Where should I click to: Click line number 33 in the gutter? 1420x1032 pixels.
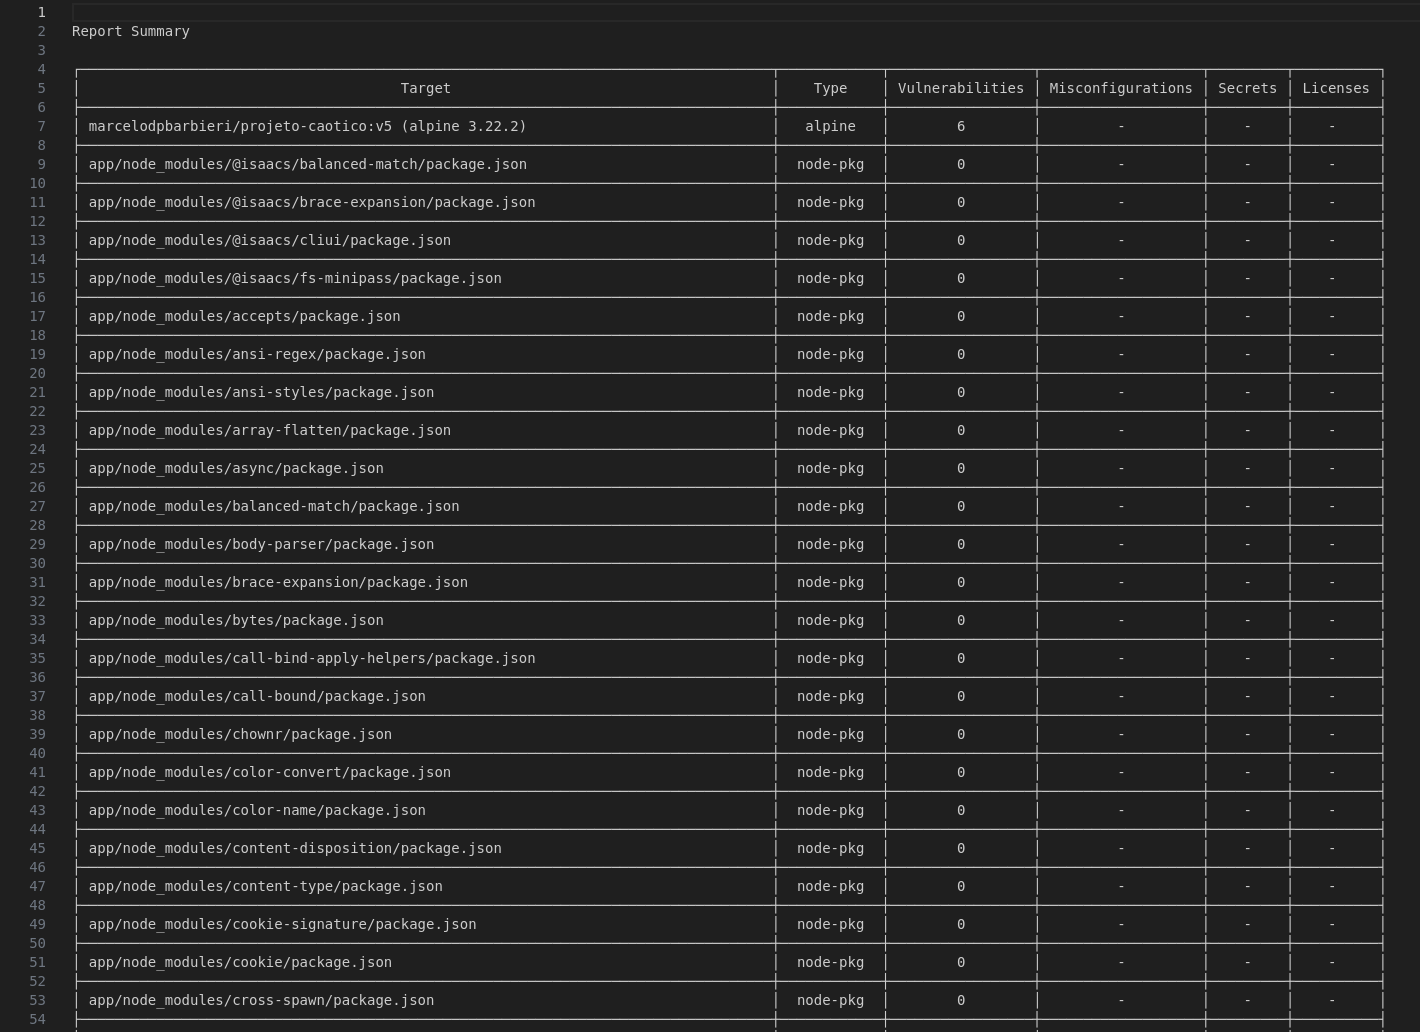(x=37, y=620)
